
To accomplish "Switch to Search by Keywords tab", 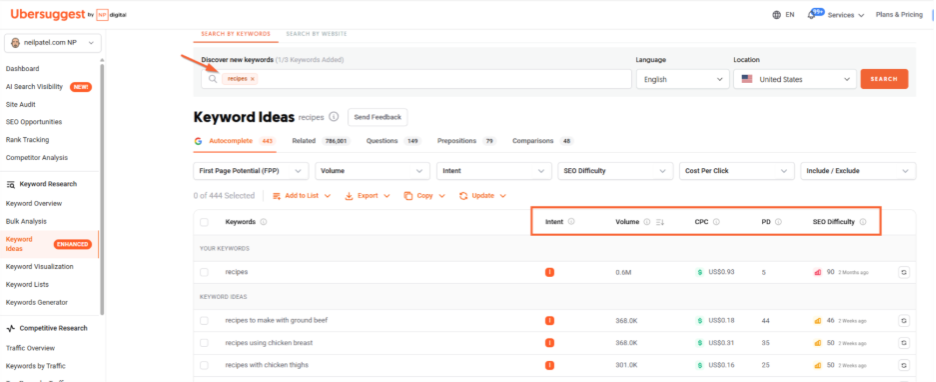I will [236, 34].
